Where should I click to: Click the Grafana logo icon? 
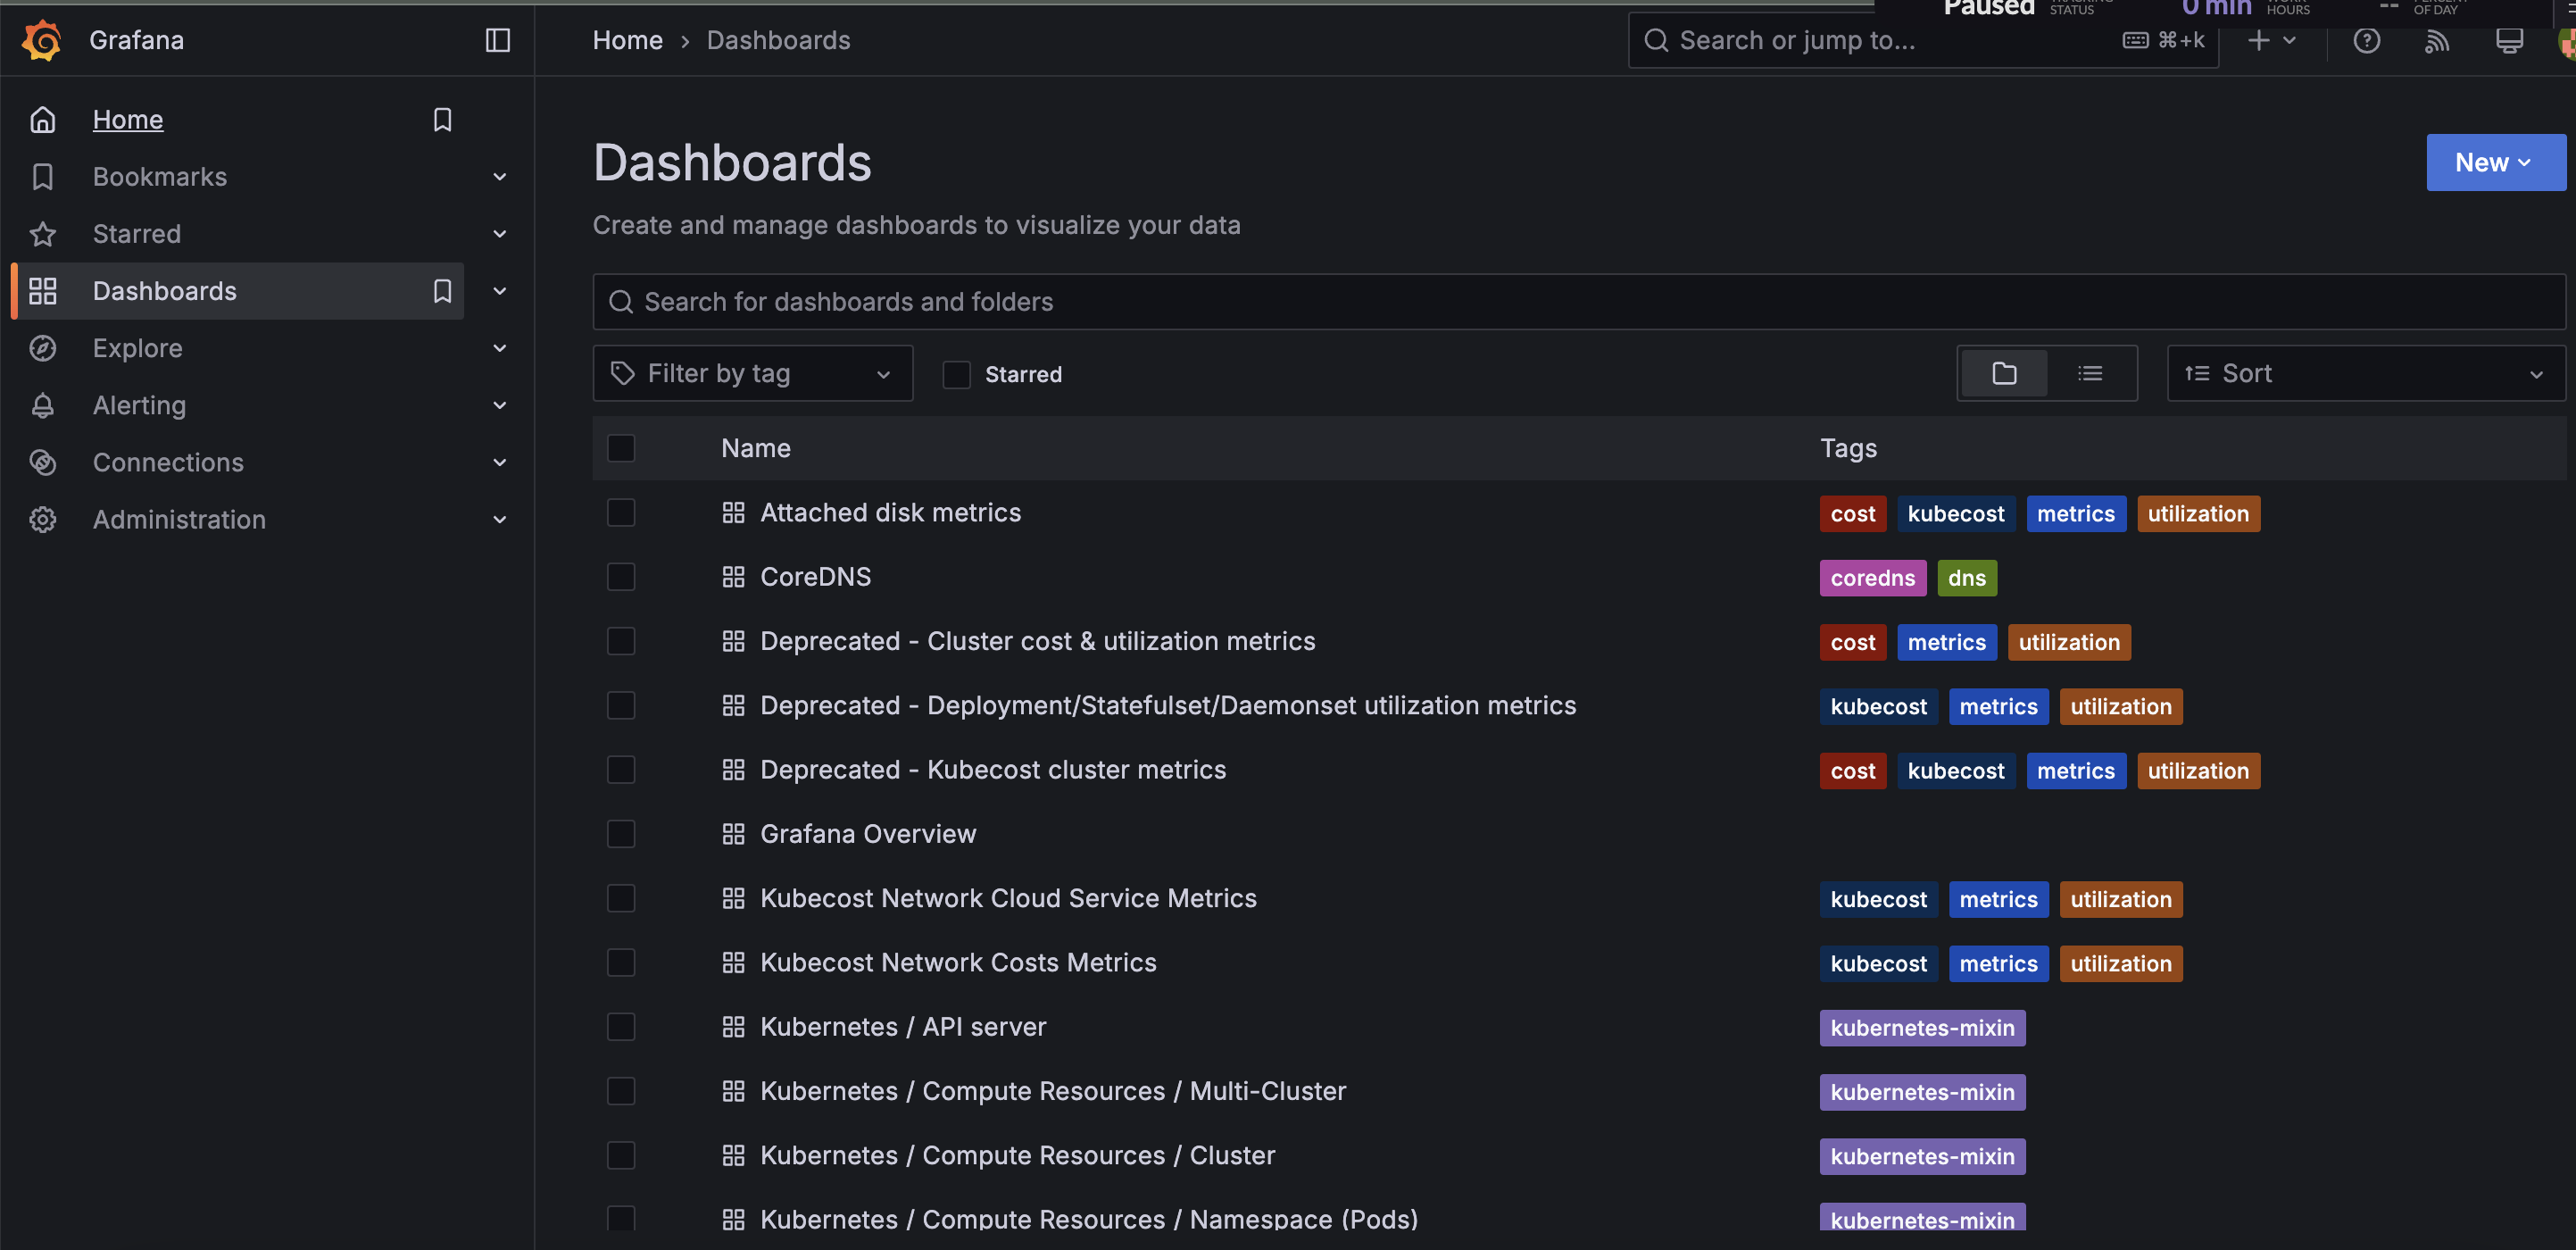41,40
